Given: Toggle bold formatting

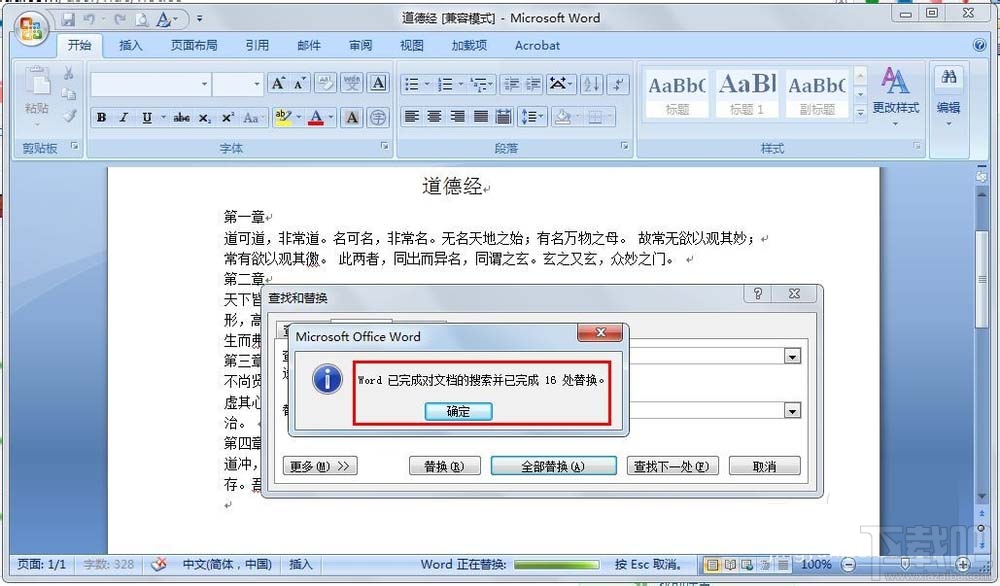Looking at the screenshot, I should pos(101,118).
